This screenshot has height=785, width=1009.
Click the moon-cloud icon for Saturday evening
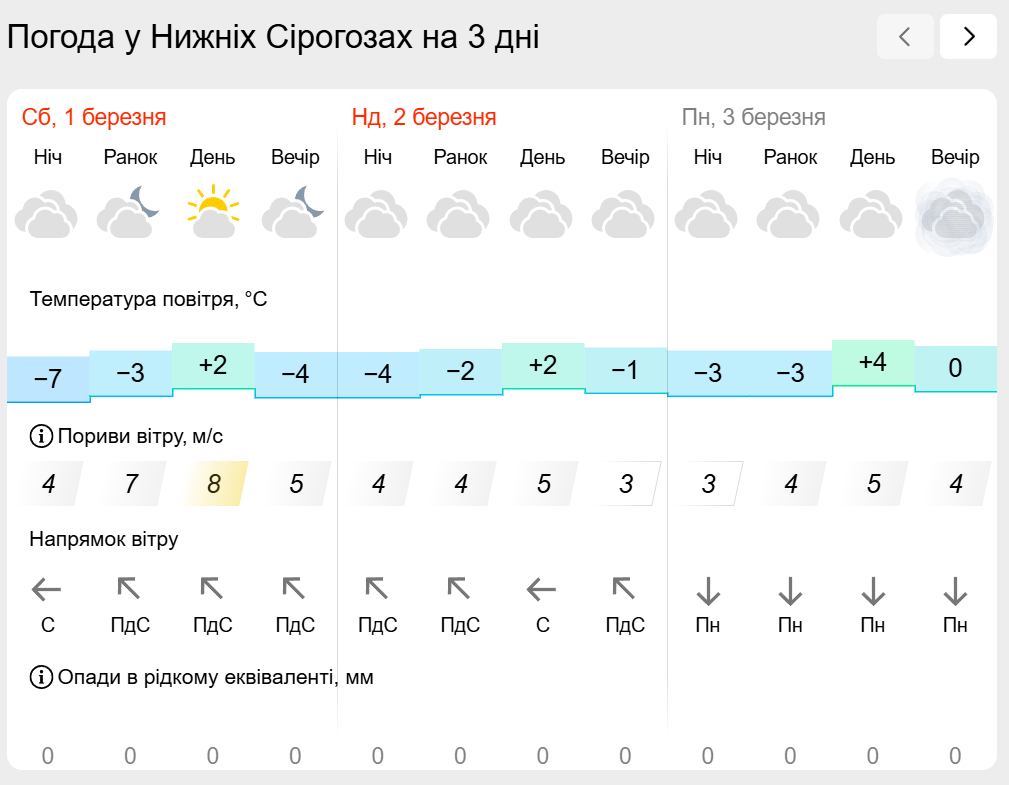pos(295,212)
